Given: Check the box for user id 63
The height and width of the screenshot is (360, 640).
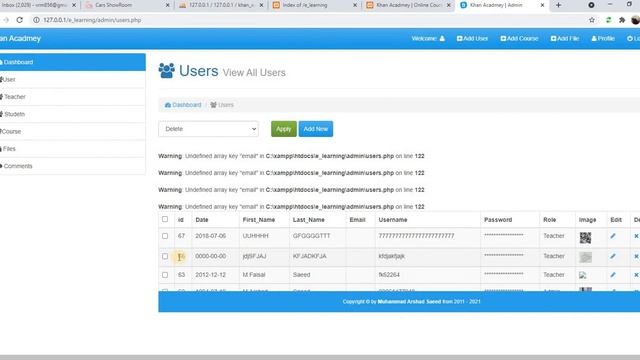Looking at the screenshot, I should point(165,275).
